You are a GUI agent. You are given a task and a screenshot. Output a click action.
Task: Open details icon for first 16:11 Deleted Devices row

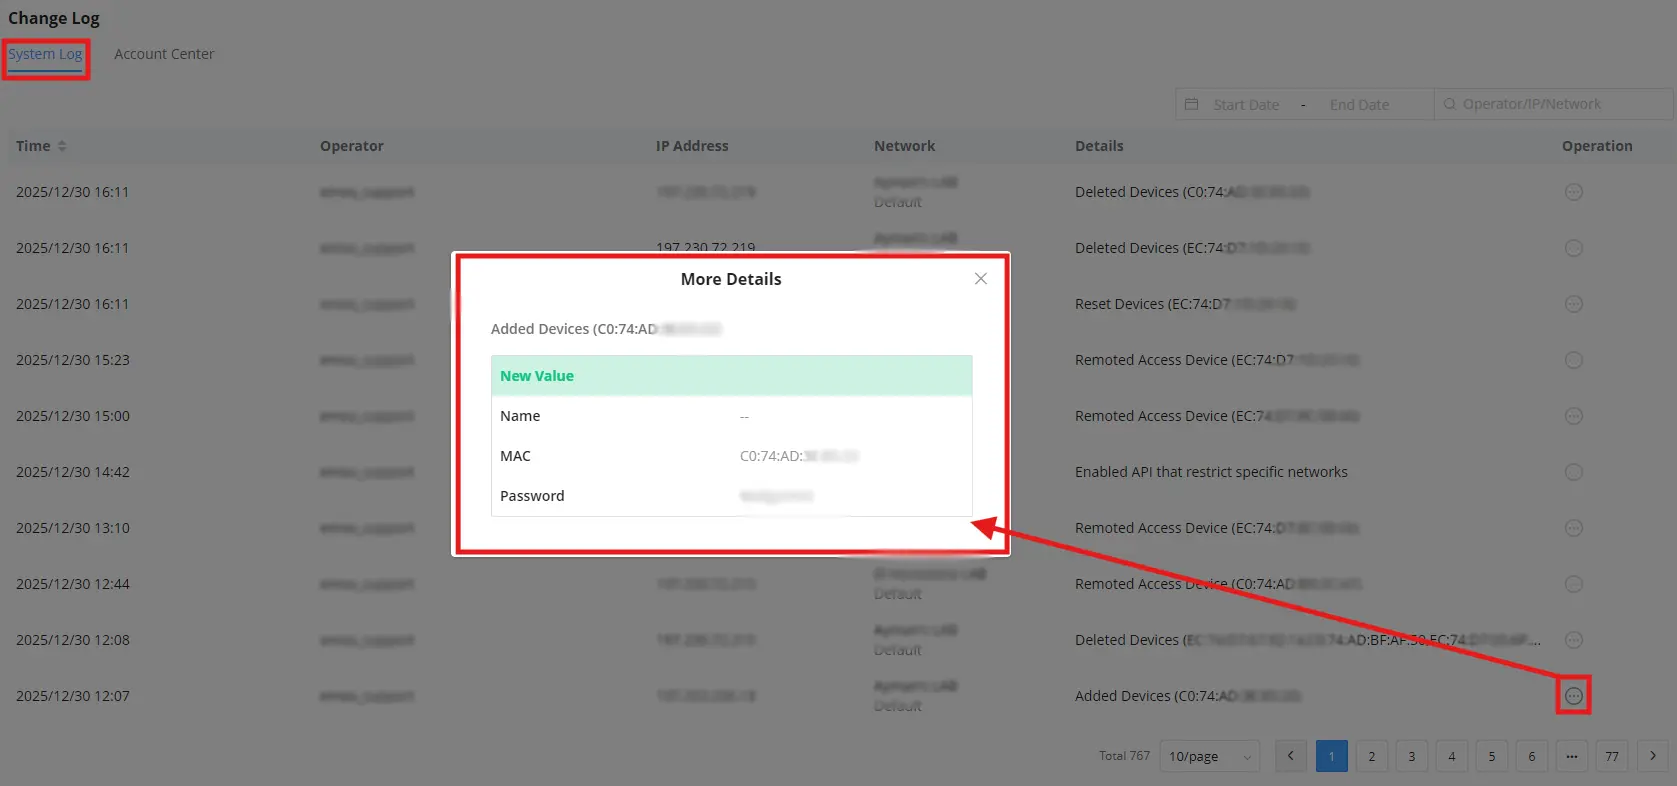coord(1573,192)
